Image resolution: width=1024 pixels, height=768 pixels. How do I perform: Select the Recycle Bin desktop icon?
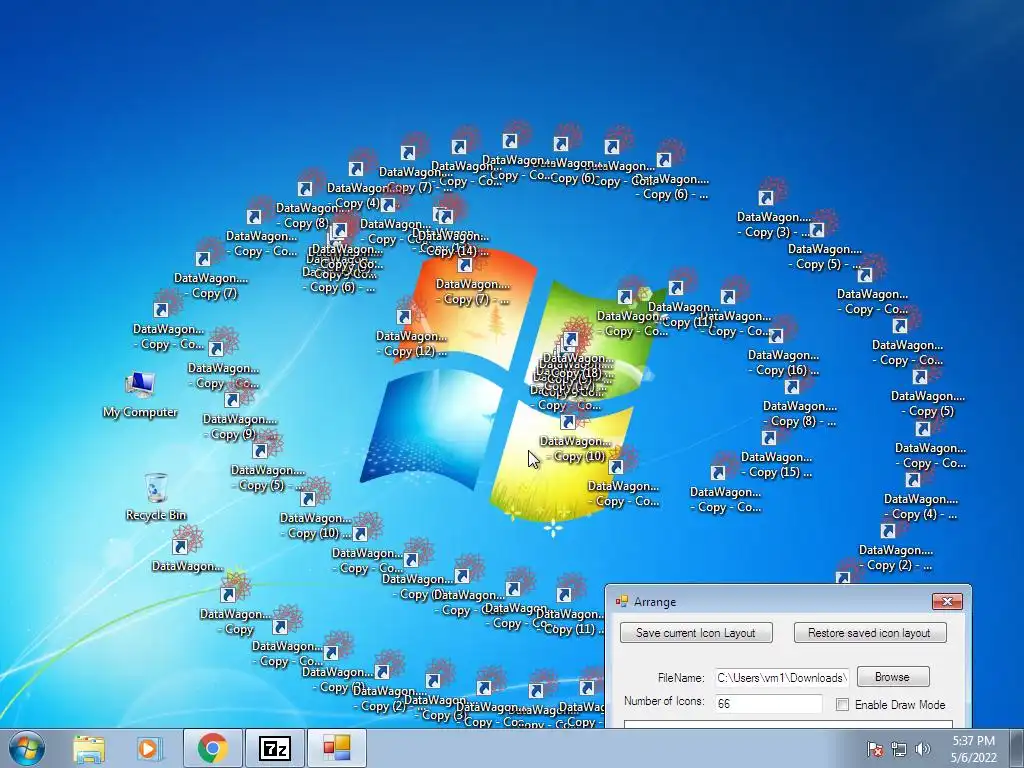pos(155,497)
